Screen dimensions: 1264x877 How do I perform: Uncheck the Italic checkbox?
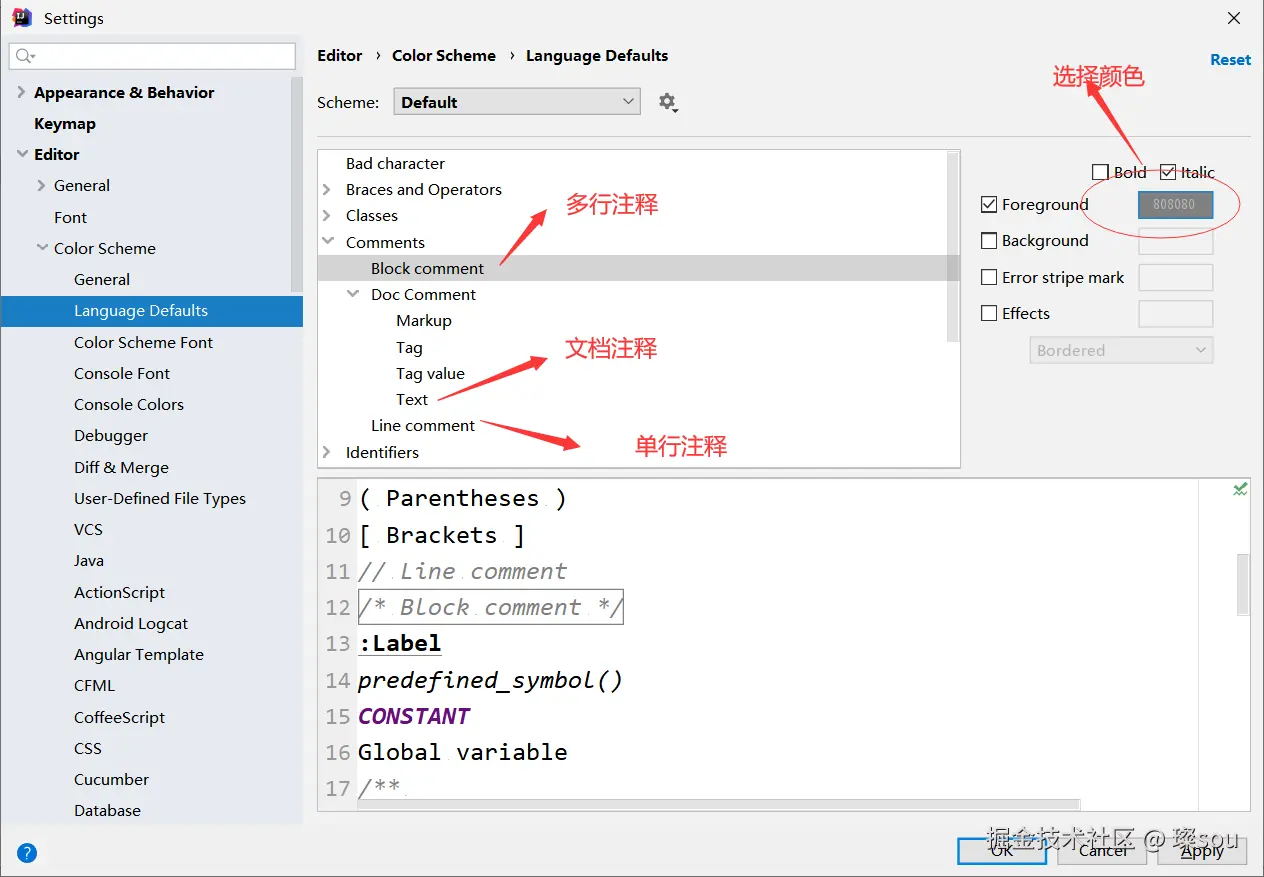(1168, 172)
